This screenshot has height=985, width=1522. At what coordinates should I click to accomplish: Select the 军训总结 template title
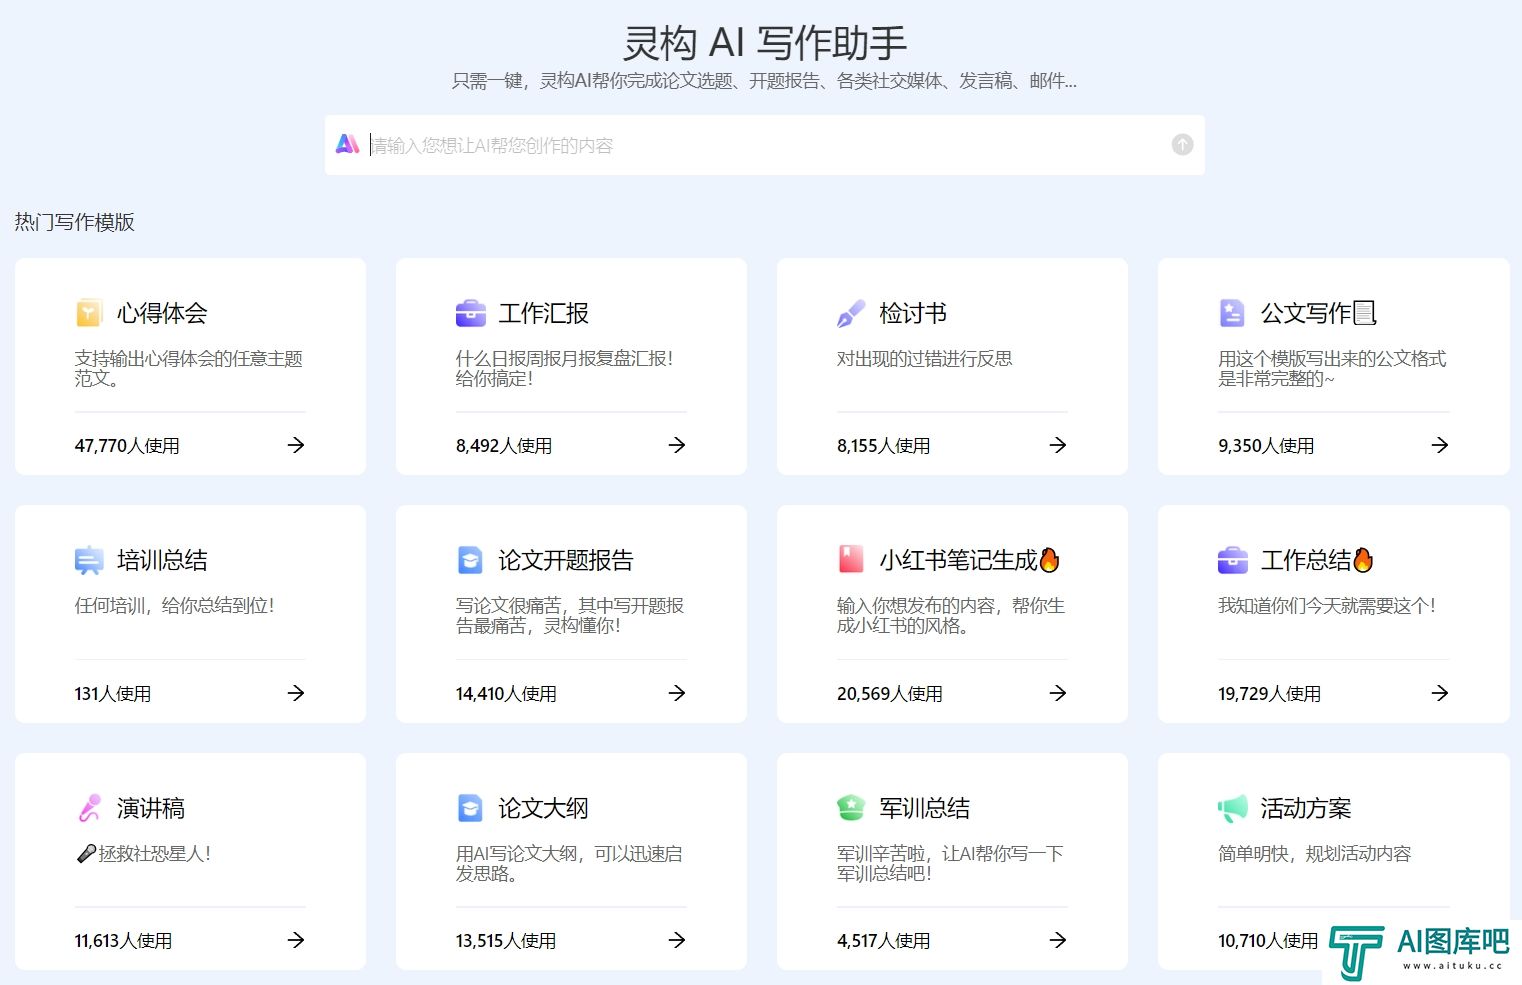[x=925, y=808]
